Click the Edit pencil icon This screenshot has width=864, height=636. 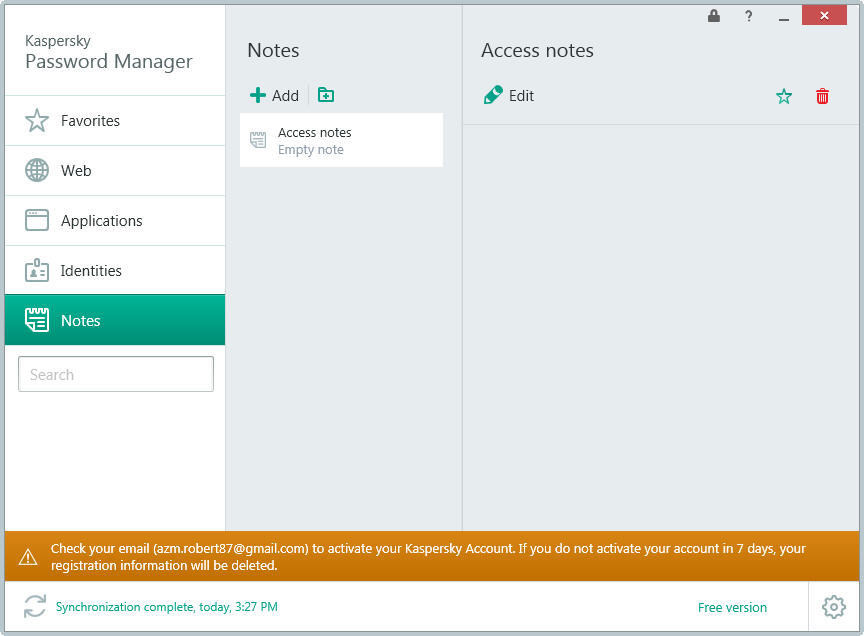pos(493,95)
